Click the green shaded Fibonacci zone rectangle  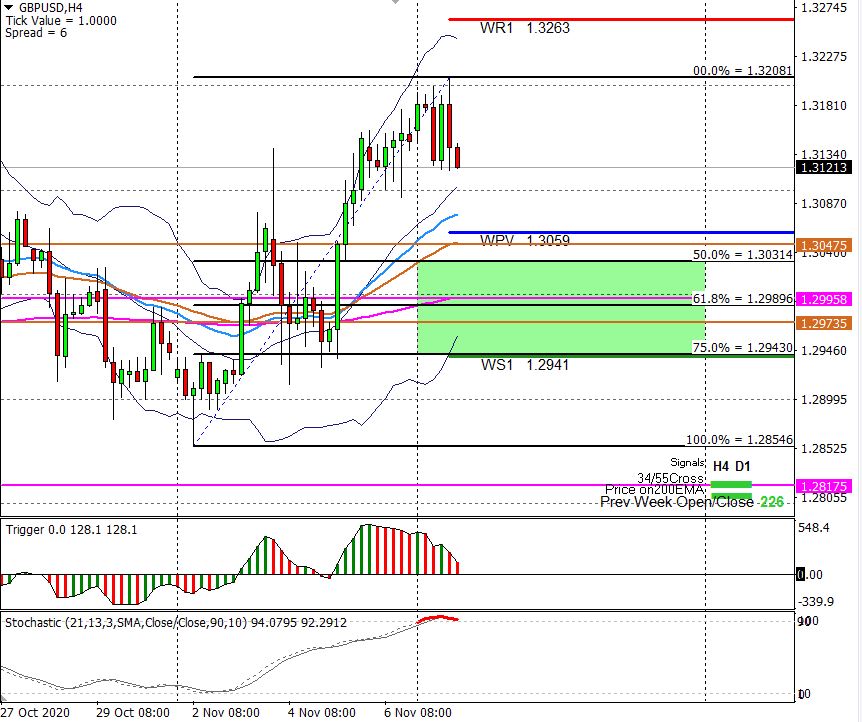[x=561, y=308]
